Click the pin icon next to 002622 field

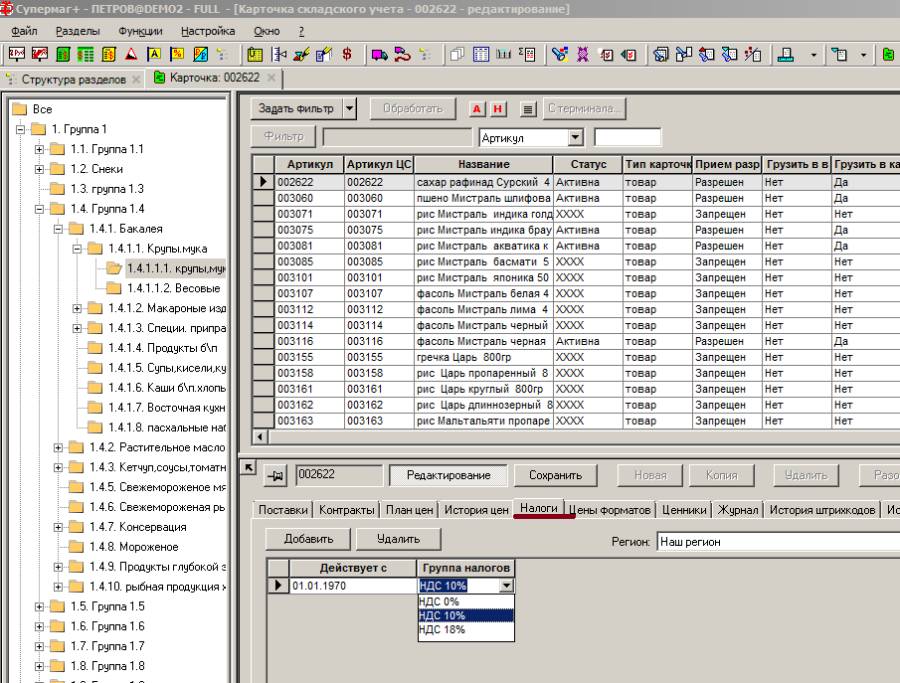[x=276, y=476]
